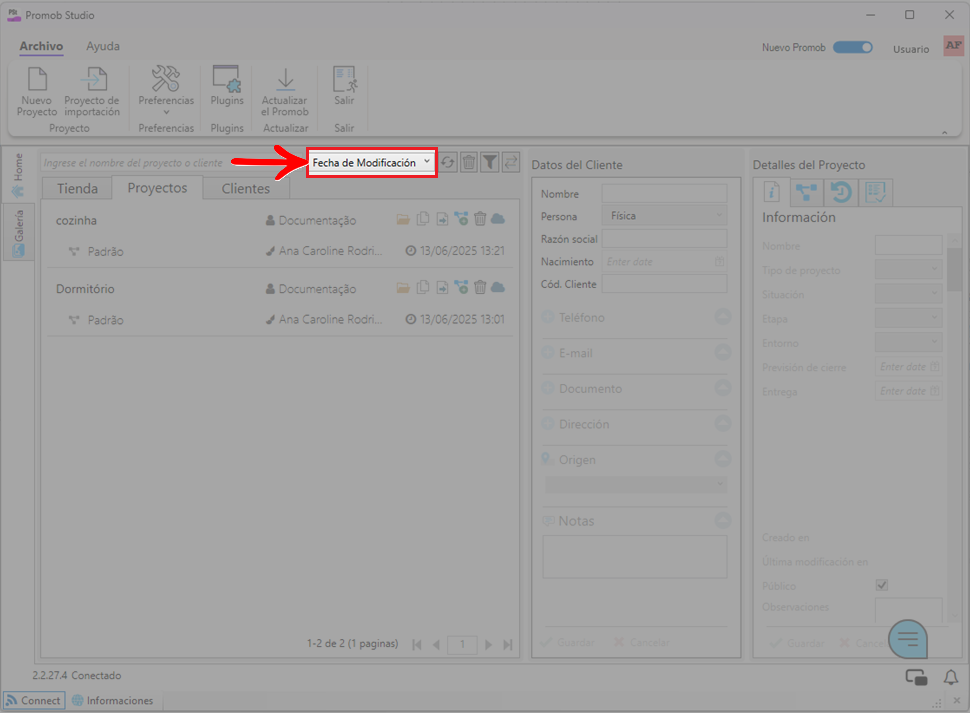Add environment to Dormitório project
The height and width of the screenshot is (713, 970).
click(461, 288)
